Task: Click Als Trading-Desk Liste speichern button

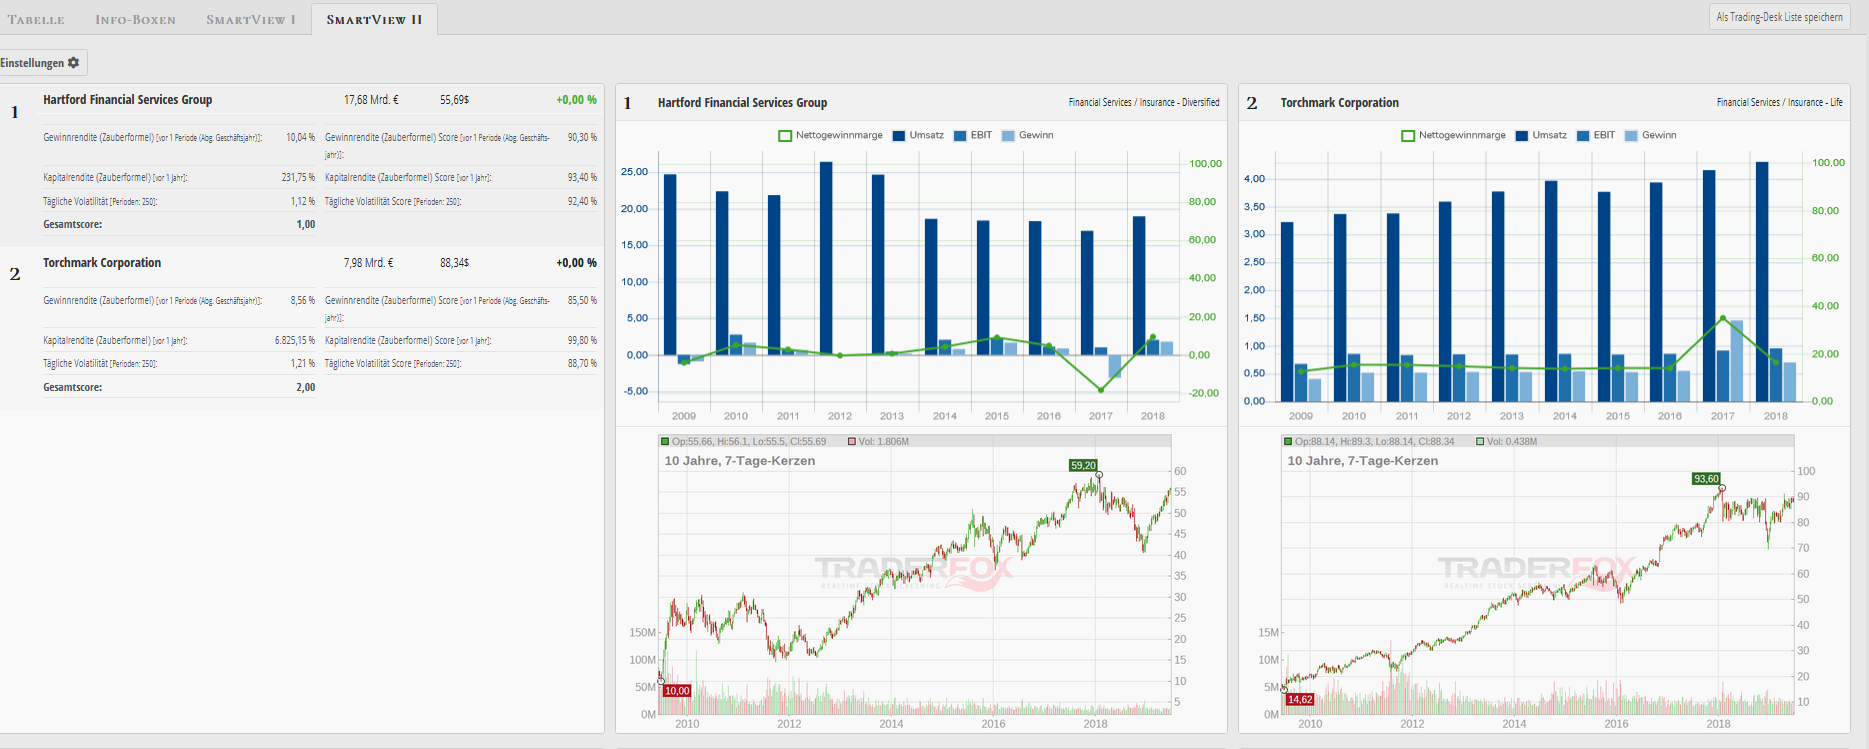Action: (x=1779, y=17)
